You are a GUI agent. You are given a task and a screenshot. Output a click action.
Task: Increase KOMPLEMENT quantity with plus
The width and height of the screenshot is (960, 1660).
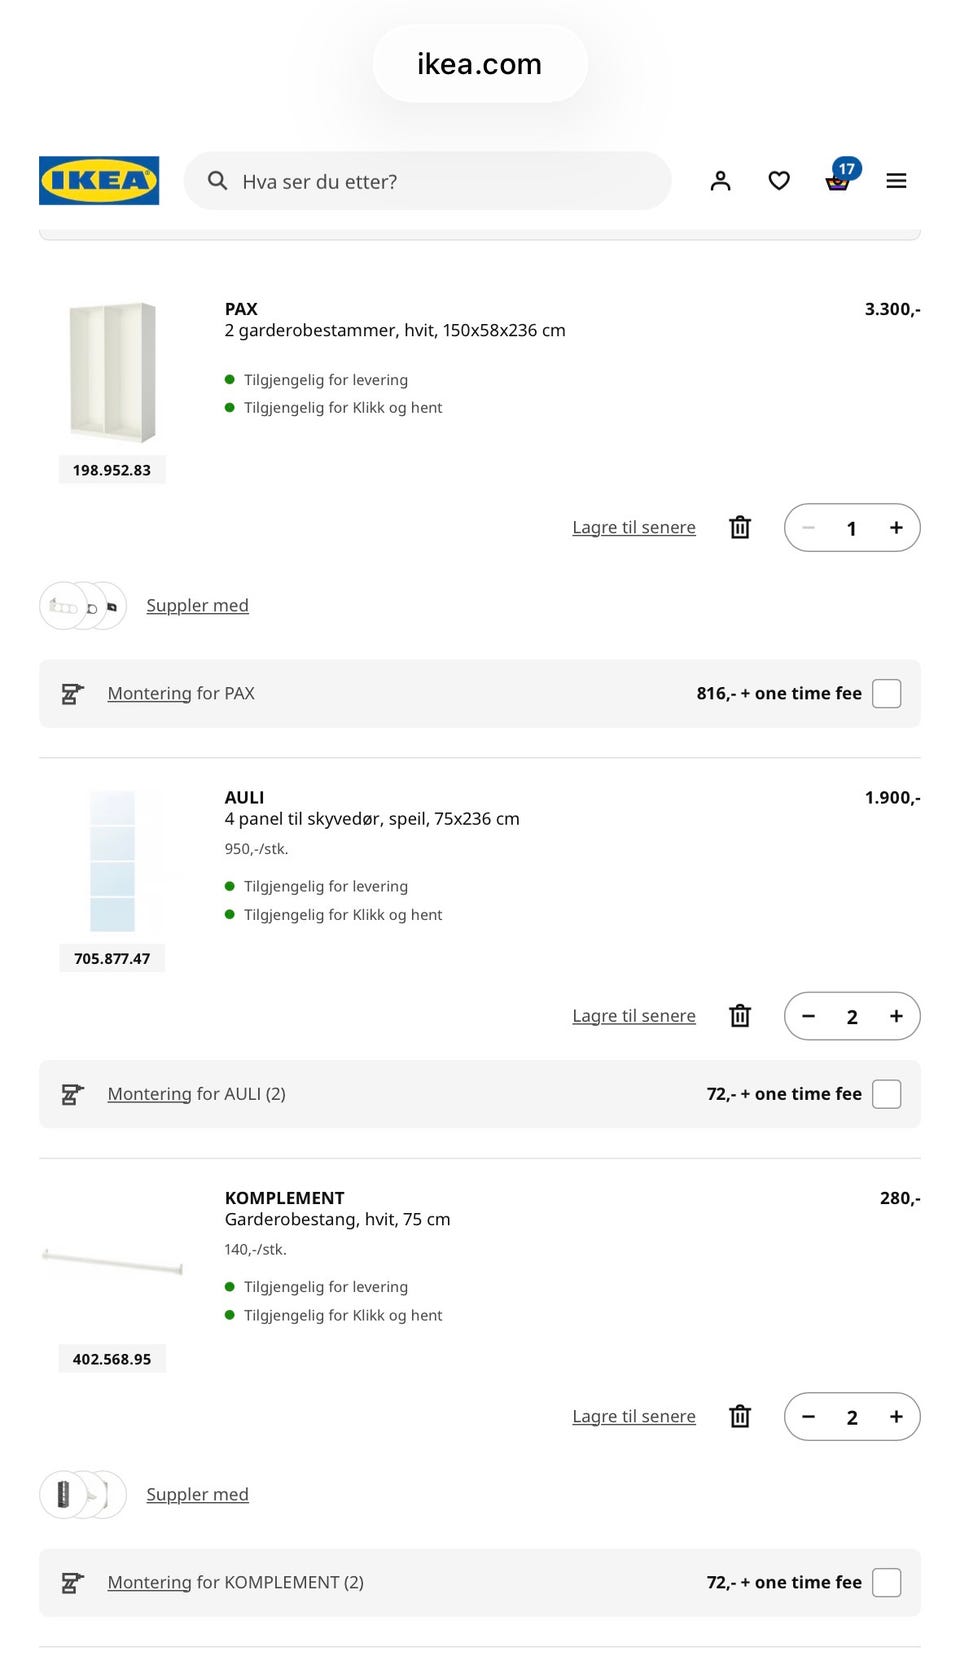(896, 1416)
